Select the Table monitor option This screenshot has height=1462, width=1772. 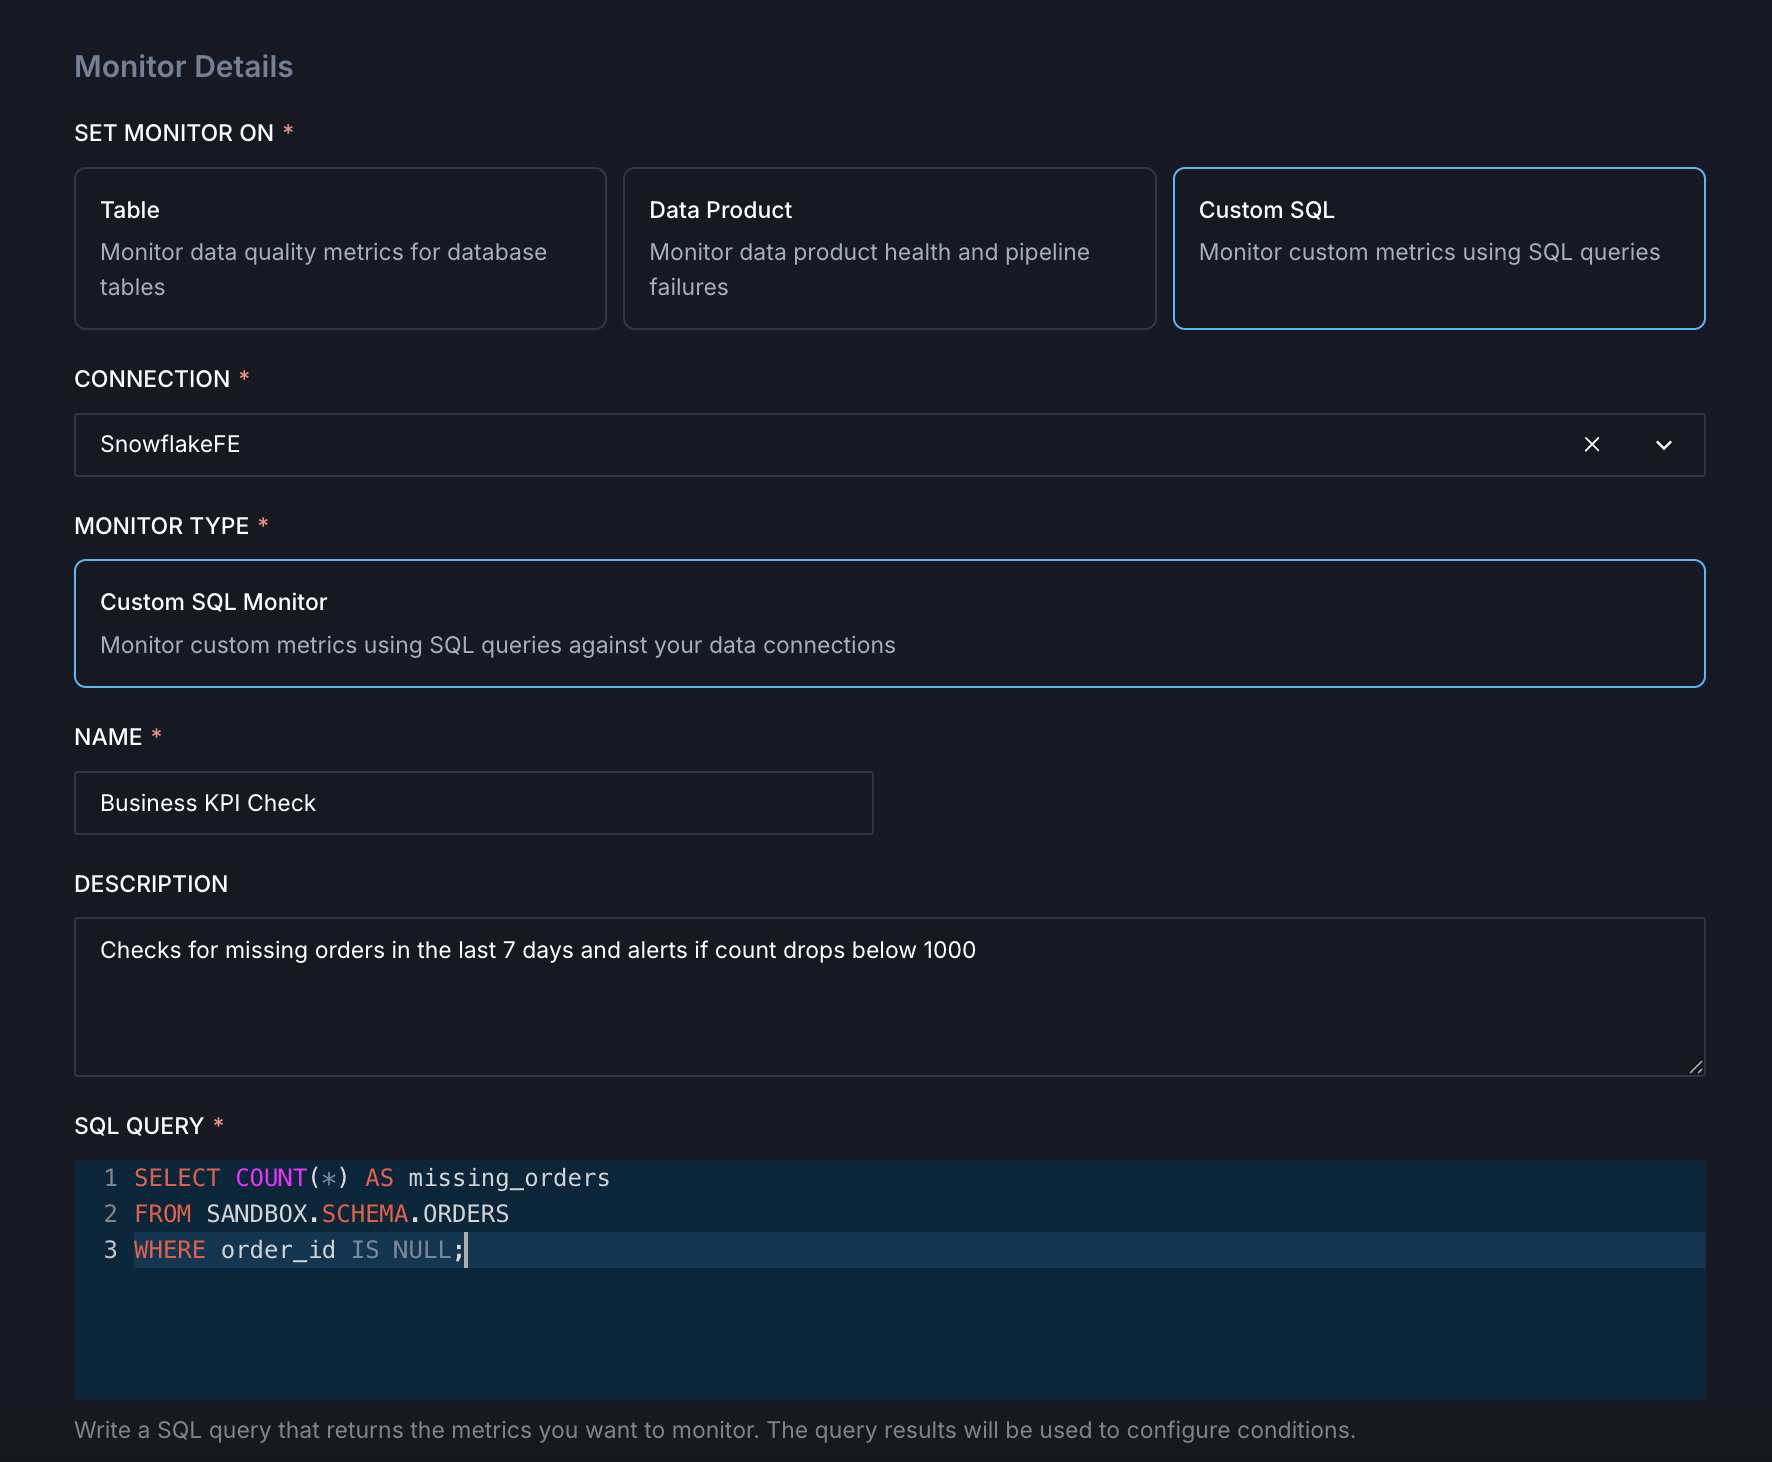[340, 248]
